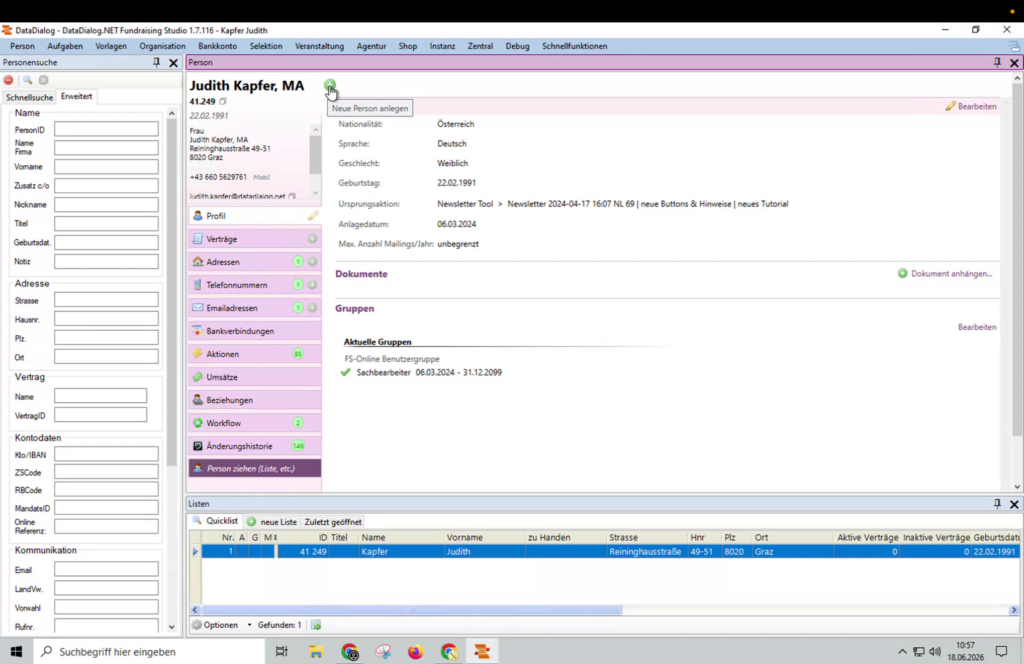Click into the PersonID search field
Image resolution: width=1024 pixels, height=664 pixels.
click(x=106, y=129)
